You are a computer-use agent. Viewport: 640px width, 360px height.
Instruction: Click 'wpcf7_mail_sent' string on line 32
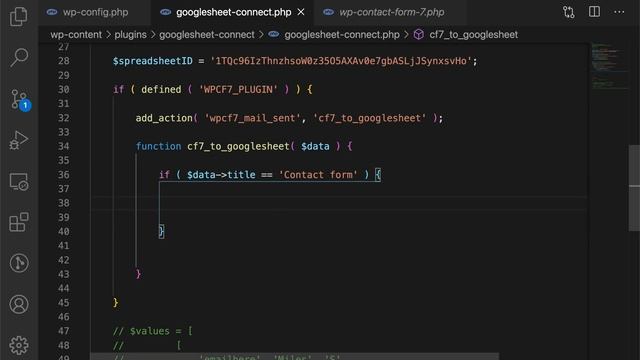click(x=253, y=118)
